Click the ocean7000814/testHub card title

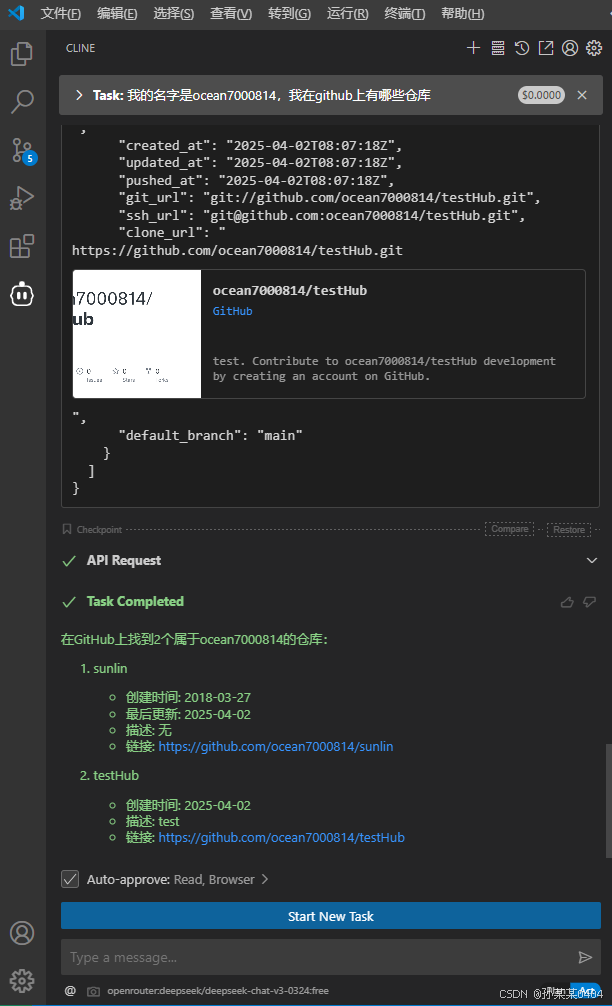pyautogui.click(x=290, y=290)
